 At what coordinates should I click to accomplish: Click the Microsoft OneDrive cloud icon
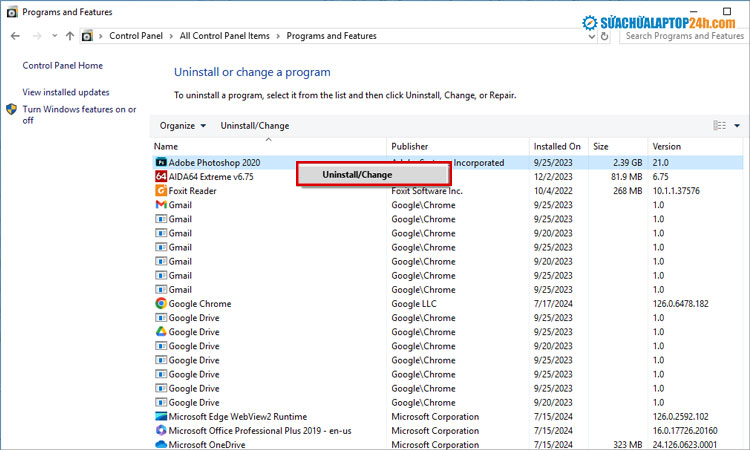160,444
